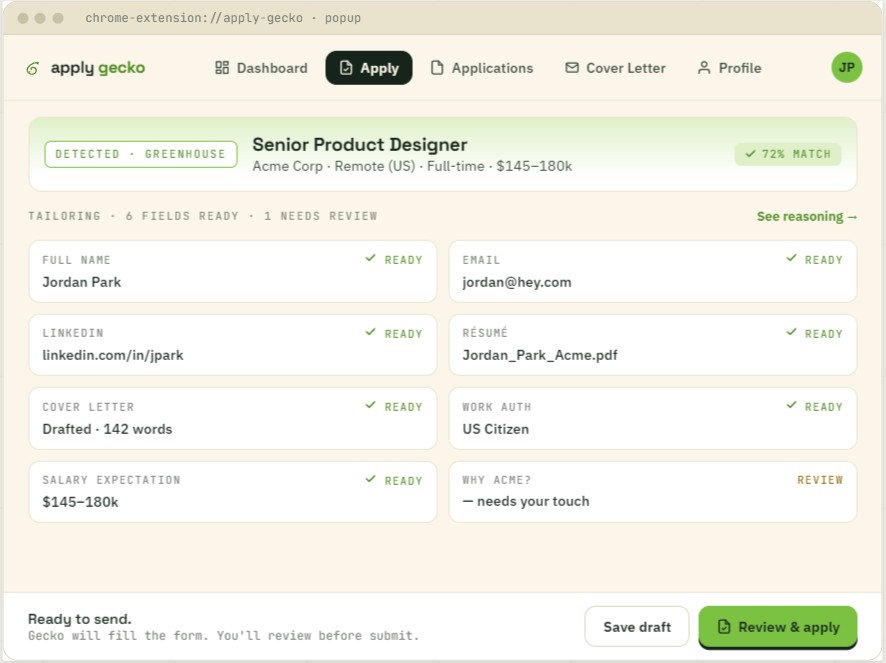Viewport: 886px width, 663px height.
Task: Click the Profile person icon
Action: tap(704, 68)
